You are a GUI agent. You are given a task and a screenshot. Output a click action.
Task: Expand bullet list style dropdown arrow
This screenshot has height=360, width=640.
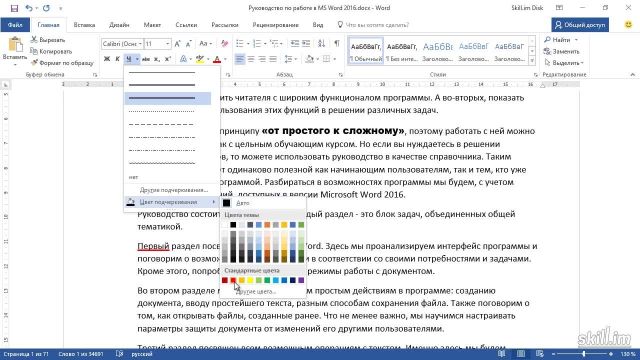[248, 44]
